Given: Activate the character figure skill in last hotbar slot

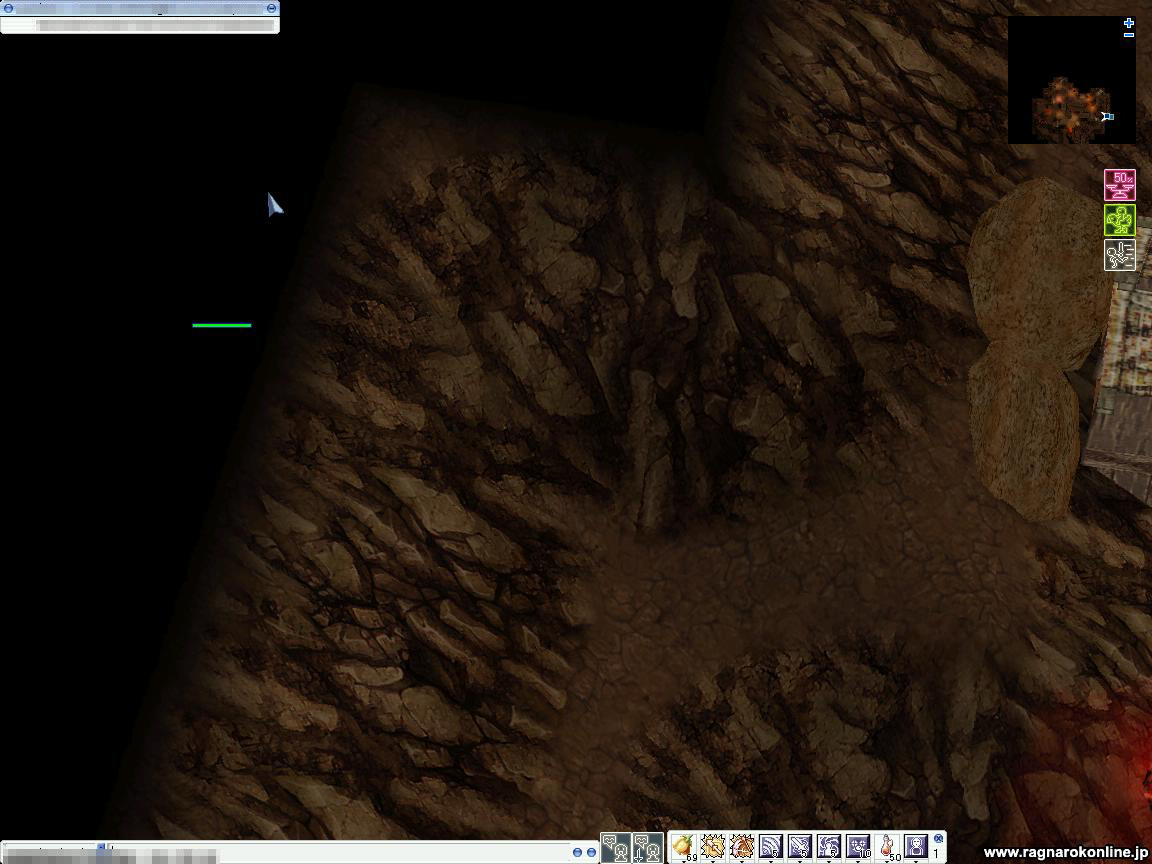Looking at the screenshot, I should (x=916, y=846).
